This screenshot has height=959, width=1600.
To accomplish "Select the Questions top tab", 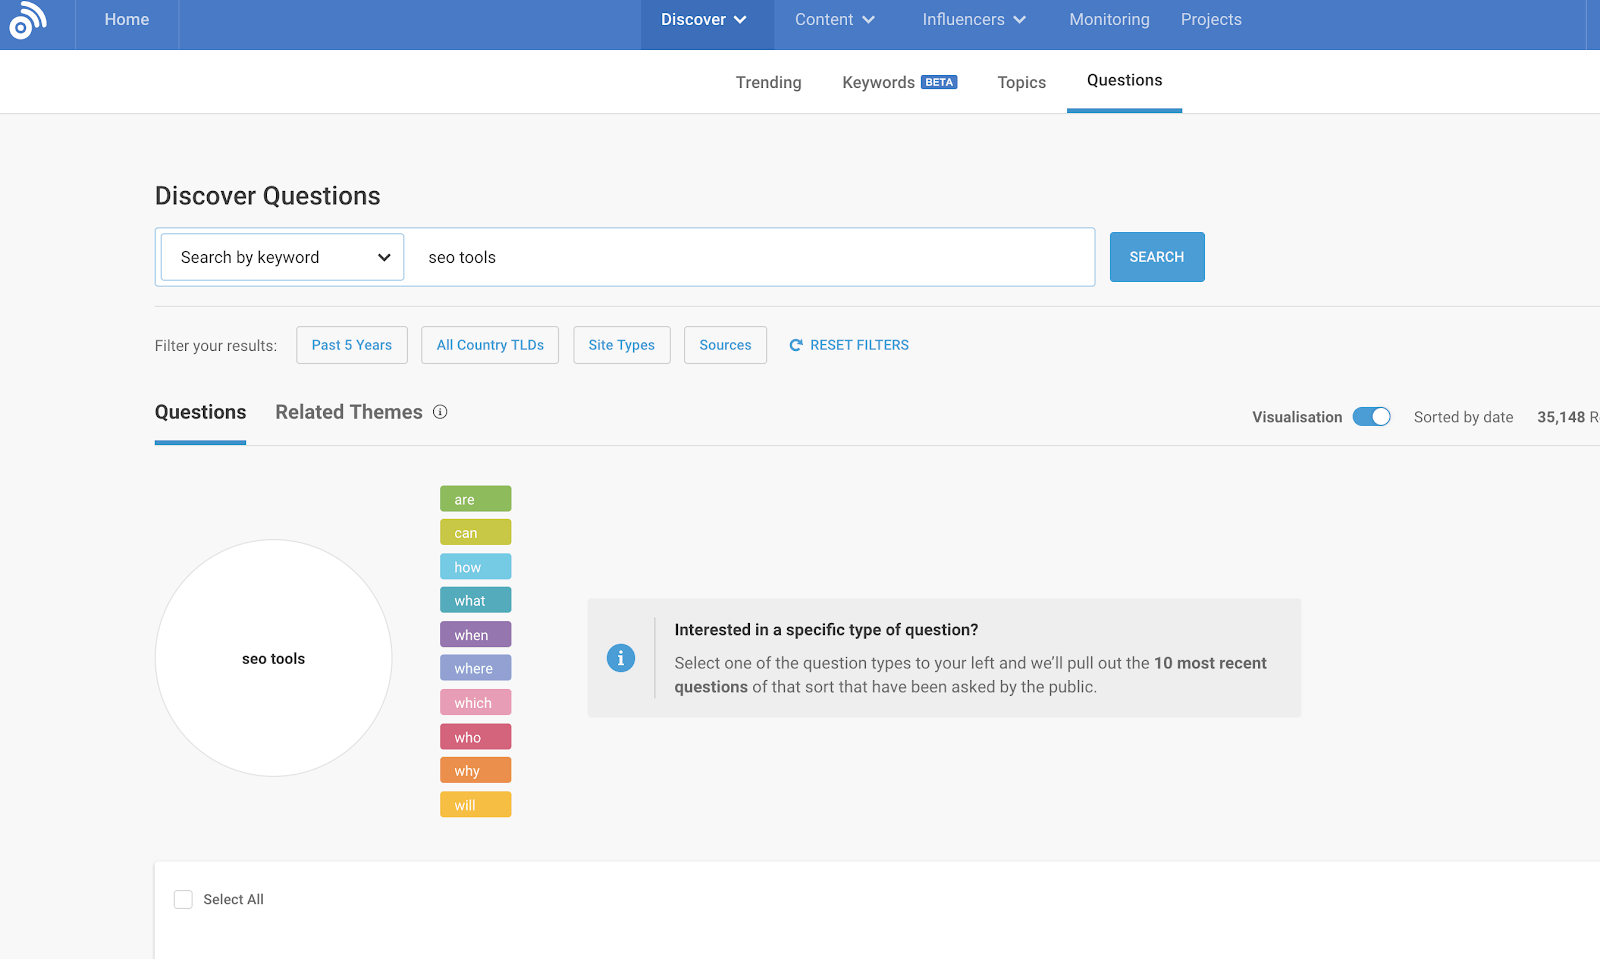I will click(1125, 81).
